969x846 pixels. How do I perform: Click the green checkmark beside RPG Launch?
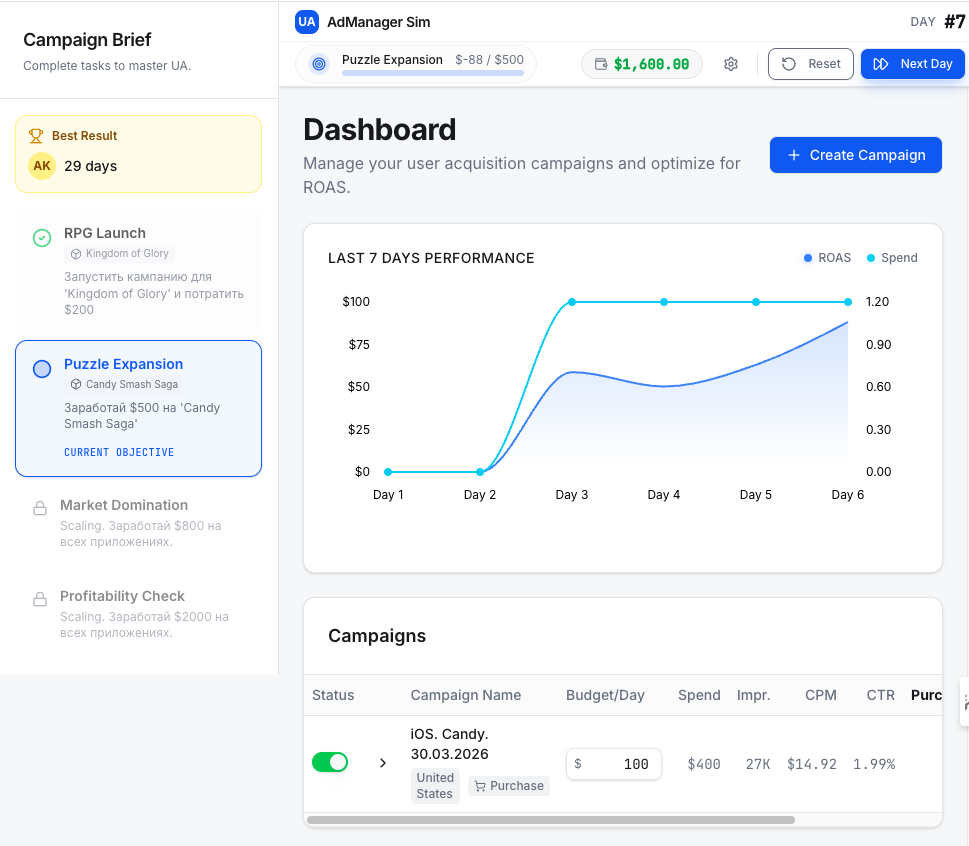[42, 238]
